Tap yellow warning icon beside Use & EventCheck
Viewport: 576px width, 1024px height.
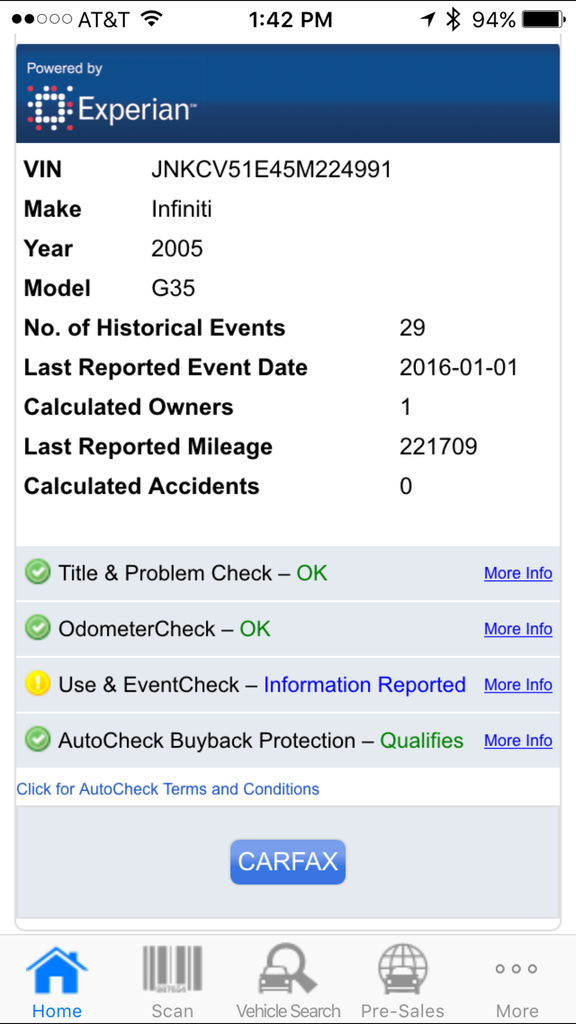tap(37, 684)
